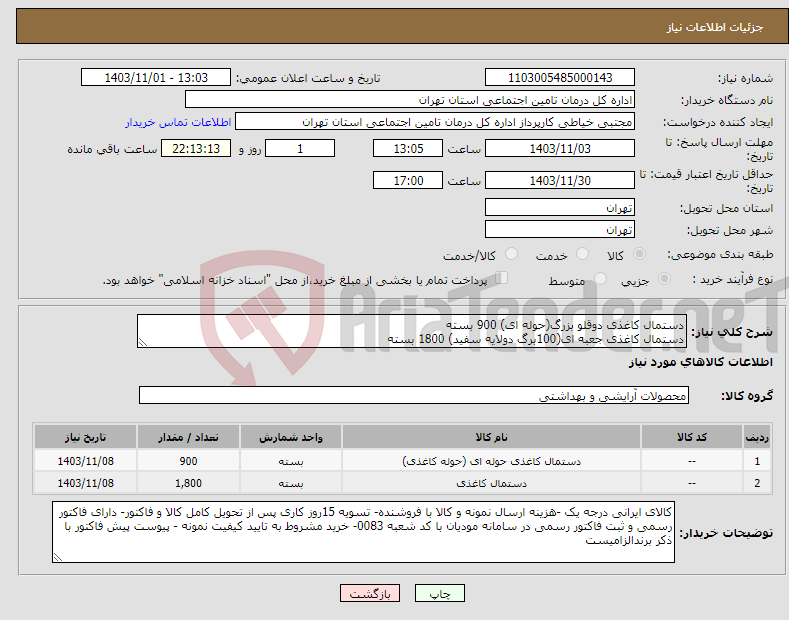
Task: Select the خدمت radio button
Action: [x=582, y=254]
